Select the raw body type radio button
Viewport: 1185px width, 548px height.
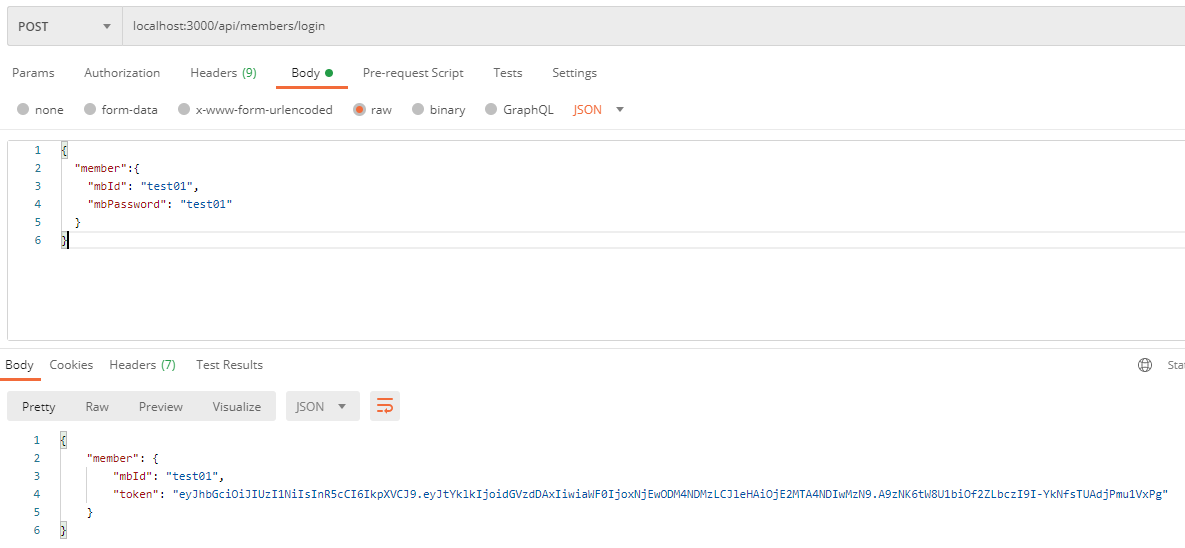tap(359, 110)
